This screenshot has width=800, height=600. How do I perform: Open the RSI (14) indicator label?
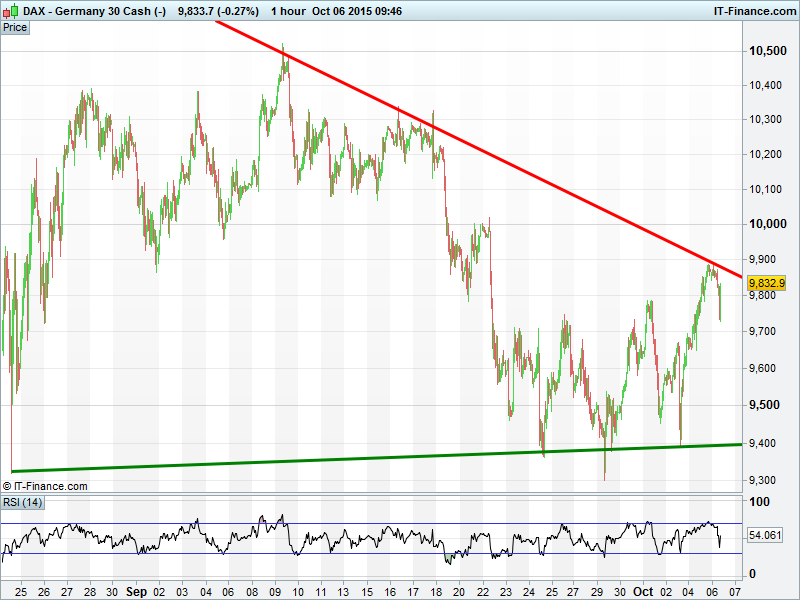click(22, 503)
